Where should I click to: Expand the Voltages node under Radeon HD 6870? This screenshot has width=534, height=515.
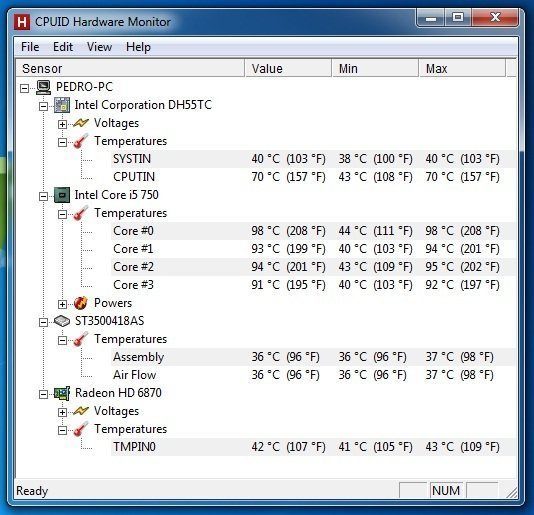62,412
